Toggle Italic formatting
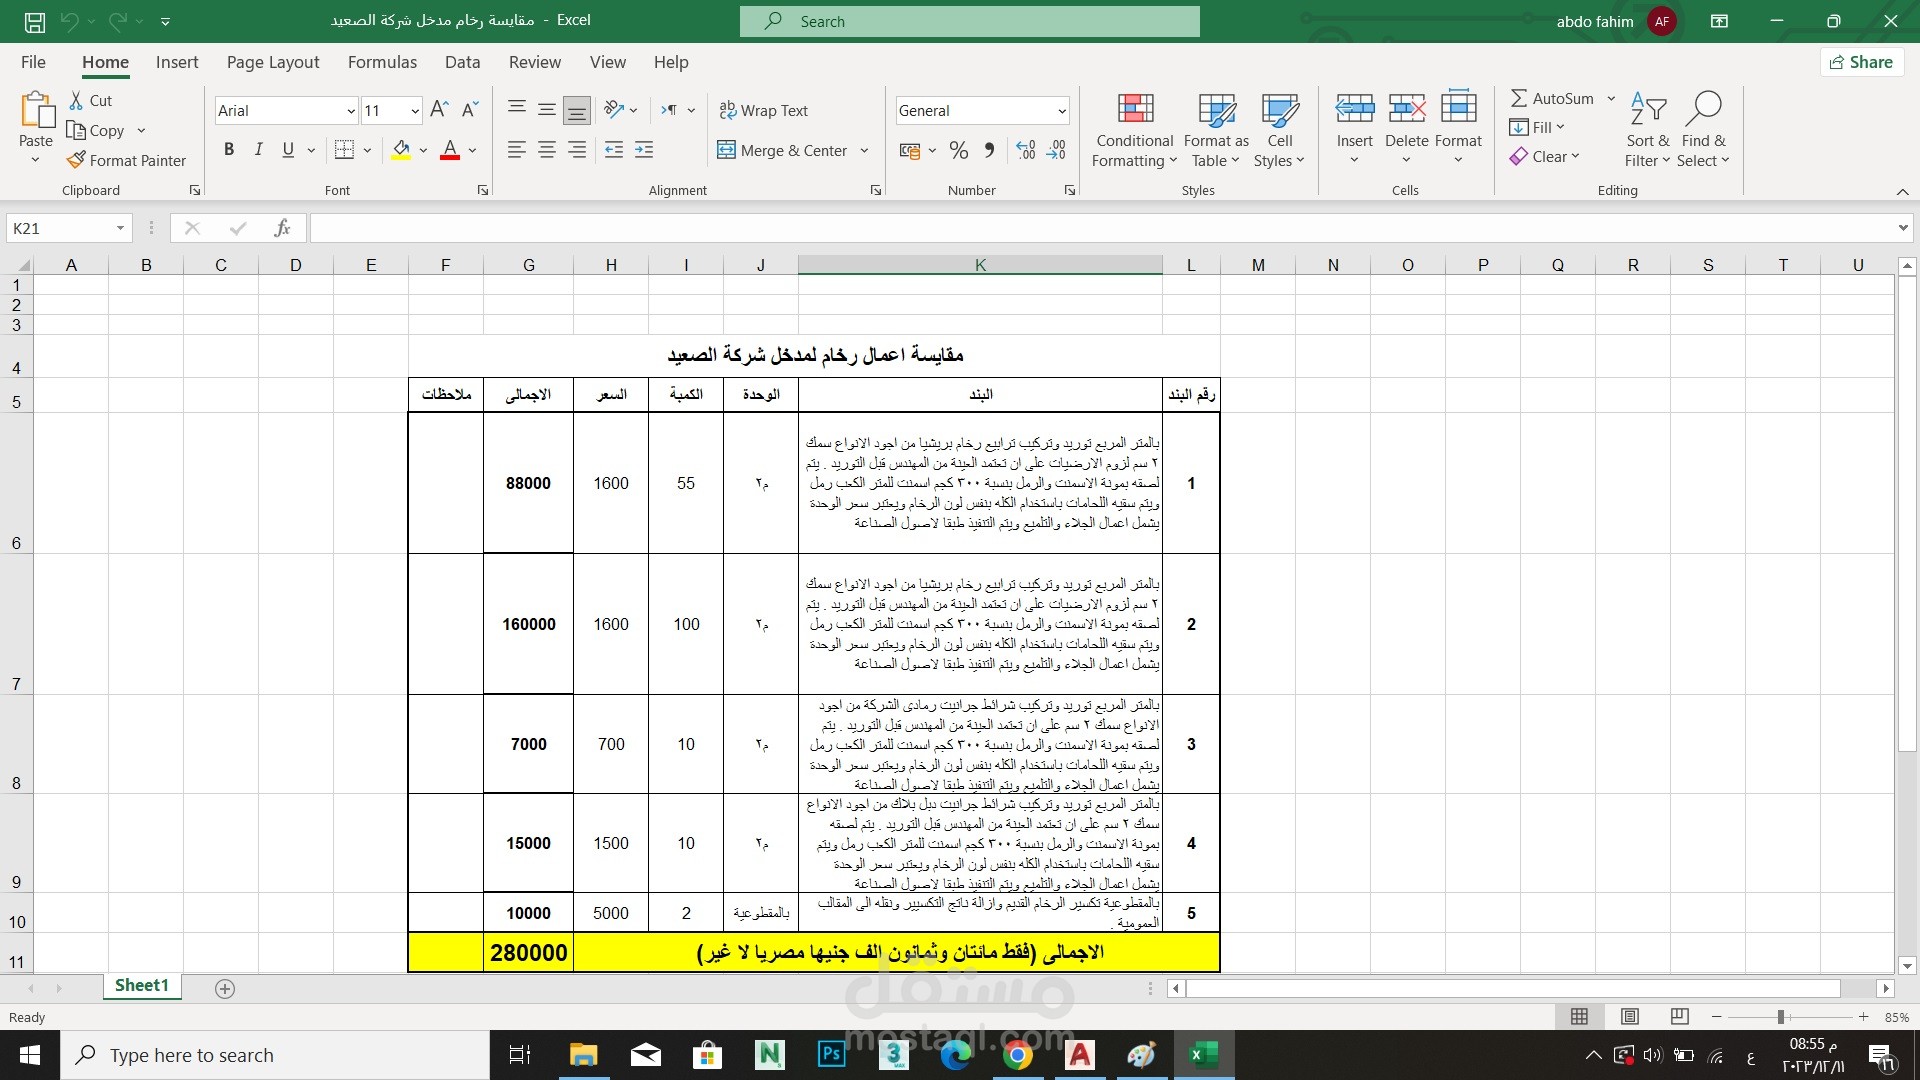This screenshot has width=1920, height=1080. 258,149
